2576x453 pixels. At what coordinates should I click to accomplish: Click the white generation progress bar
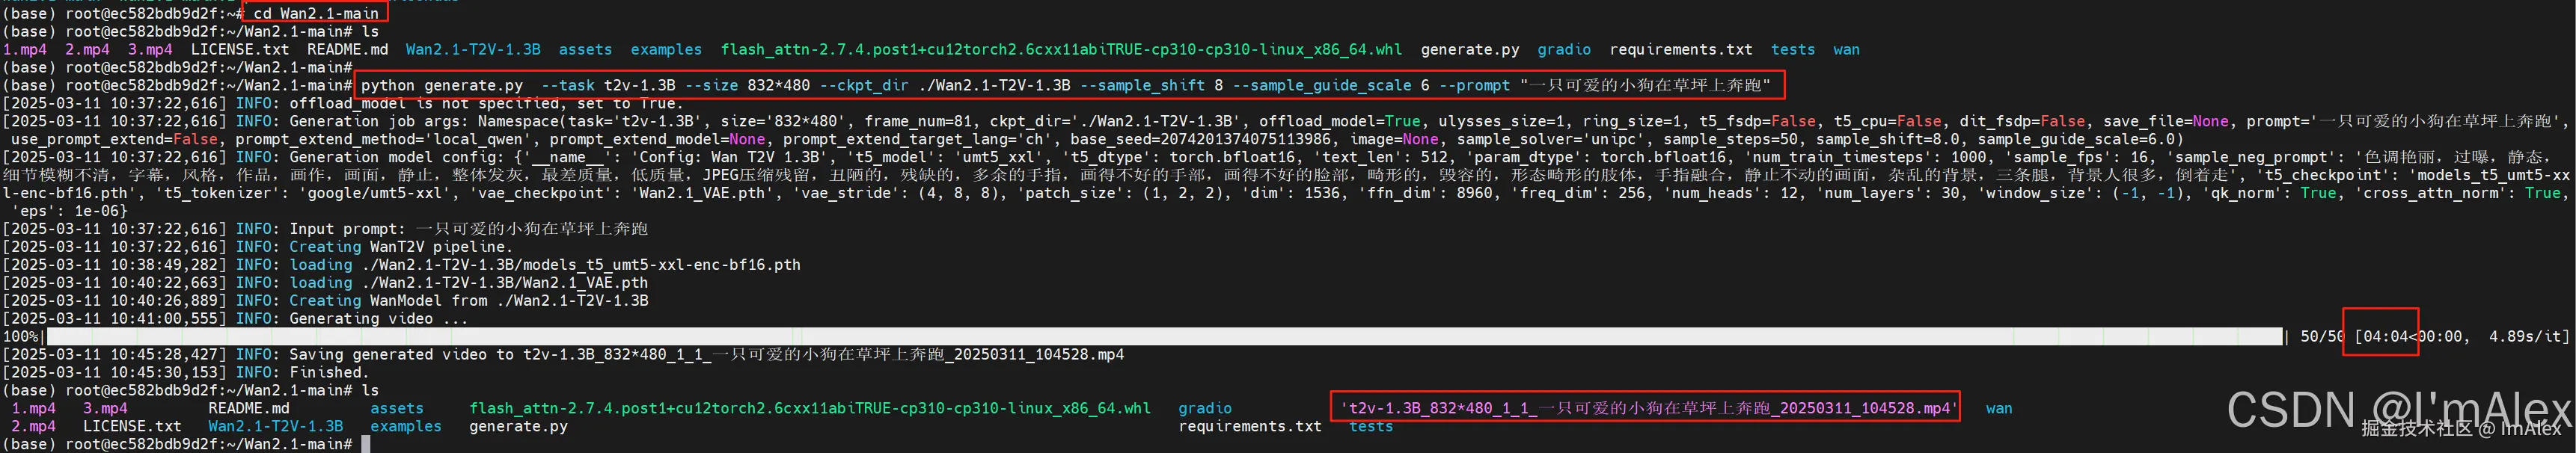tap(1164, 337)
